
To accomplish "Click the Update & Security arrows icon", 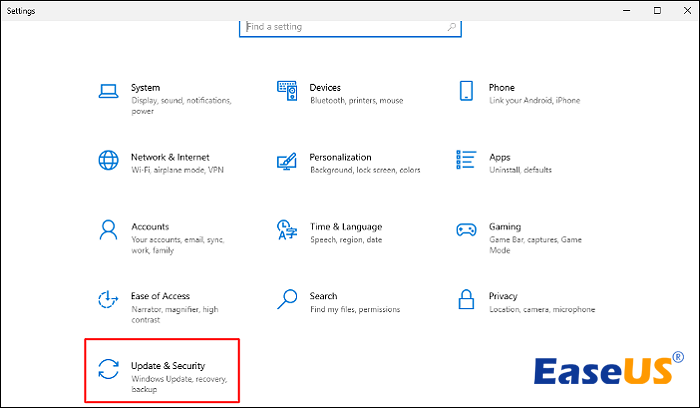I will pyautogui.click(x=108, y=369).
